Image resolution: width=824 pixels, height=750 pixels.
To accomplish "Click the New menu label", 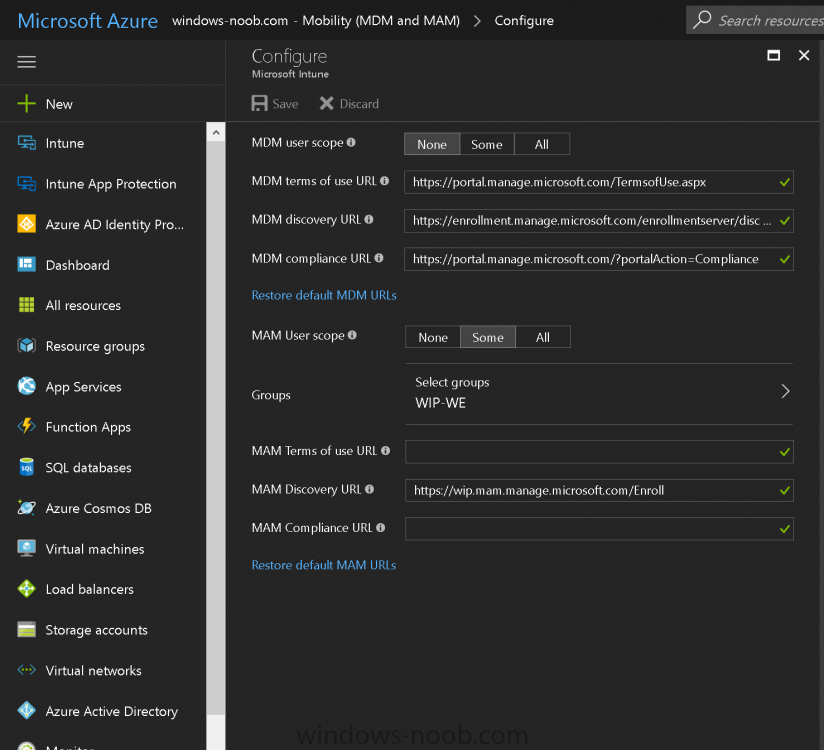I will pos(59,104).
